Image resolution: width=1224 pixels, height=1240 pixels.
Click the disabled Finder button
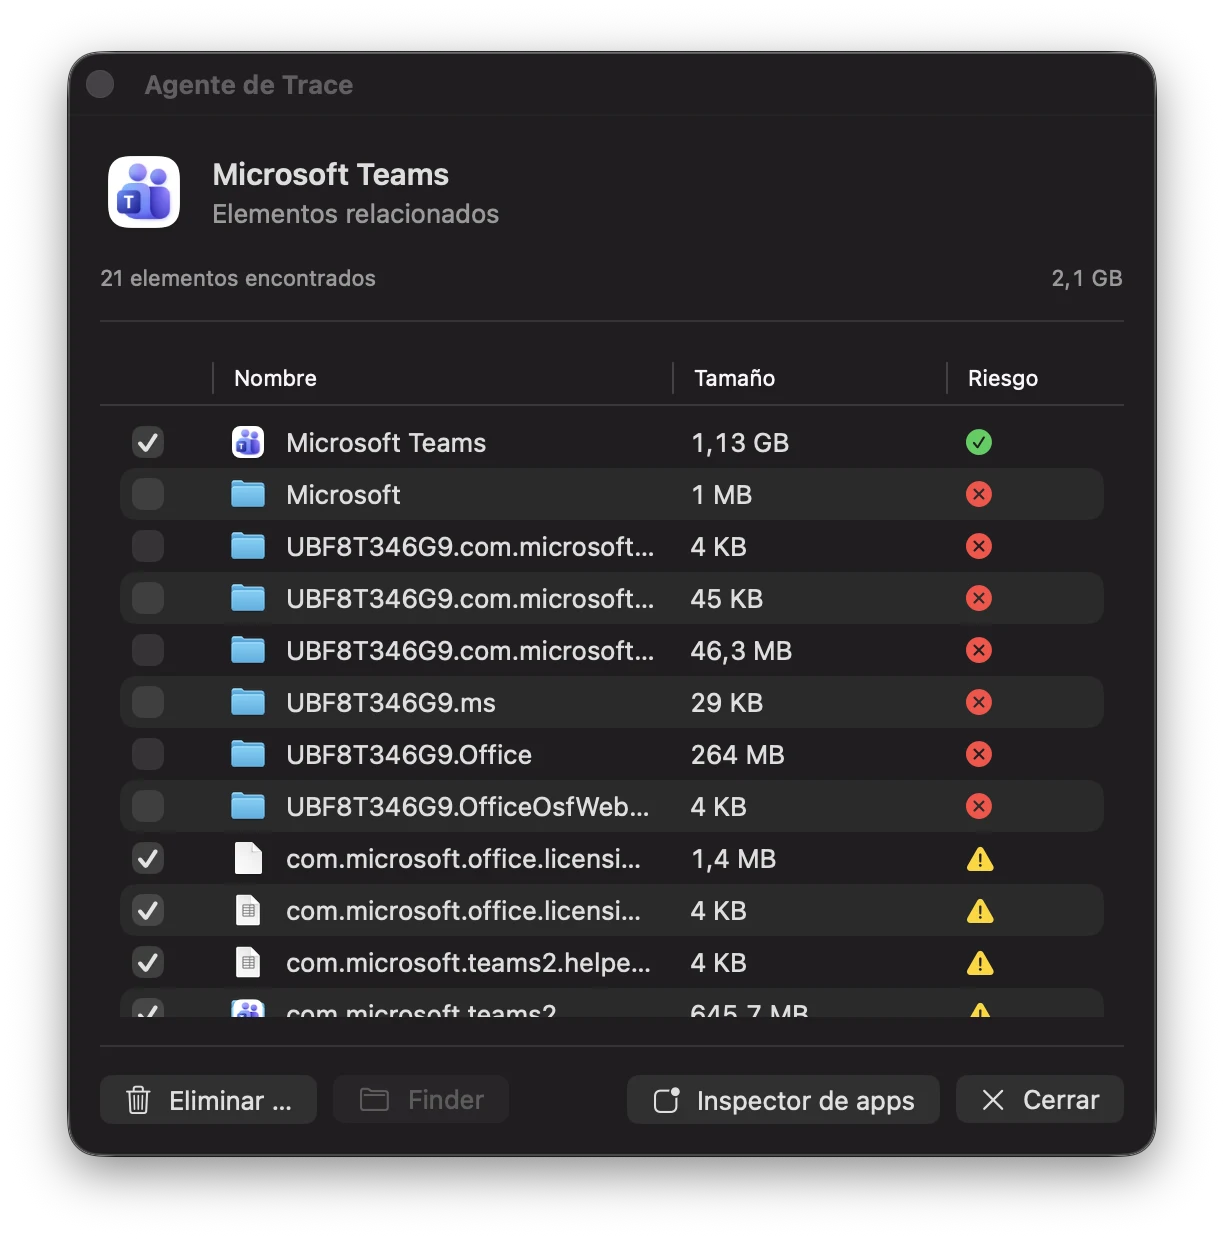click(421, 1100)
